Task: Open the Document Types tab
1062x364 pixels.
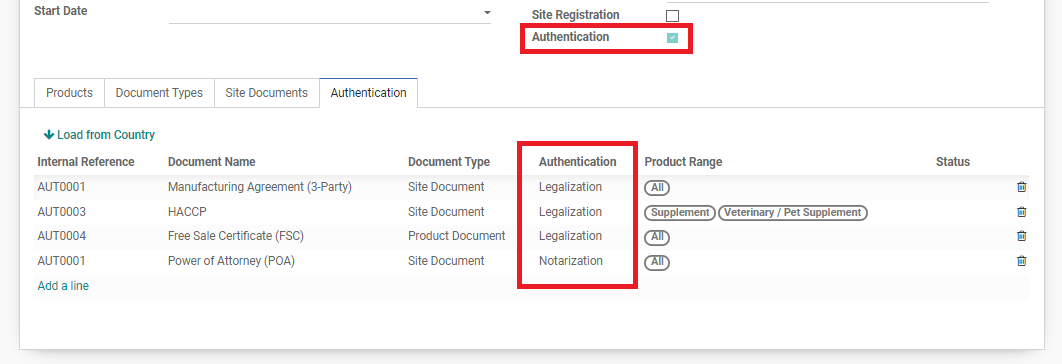Action: click(159, 93)
